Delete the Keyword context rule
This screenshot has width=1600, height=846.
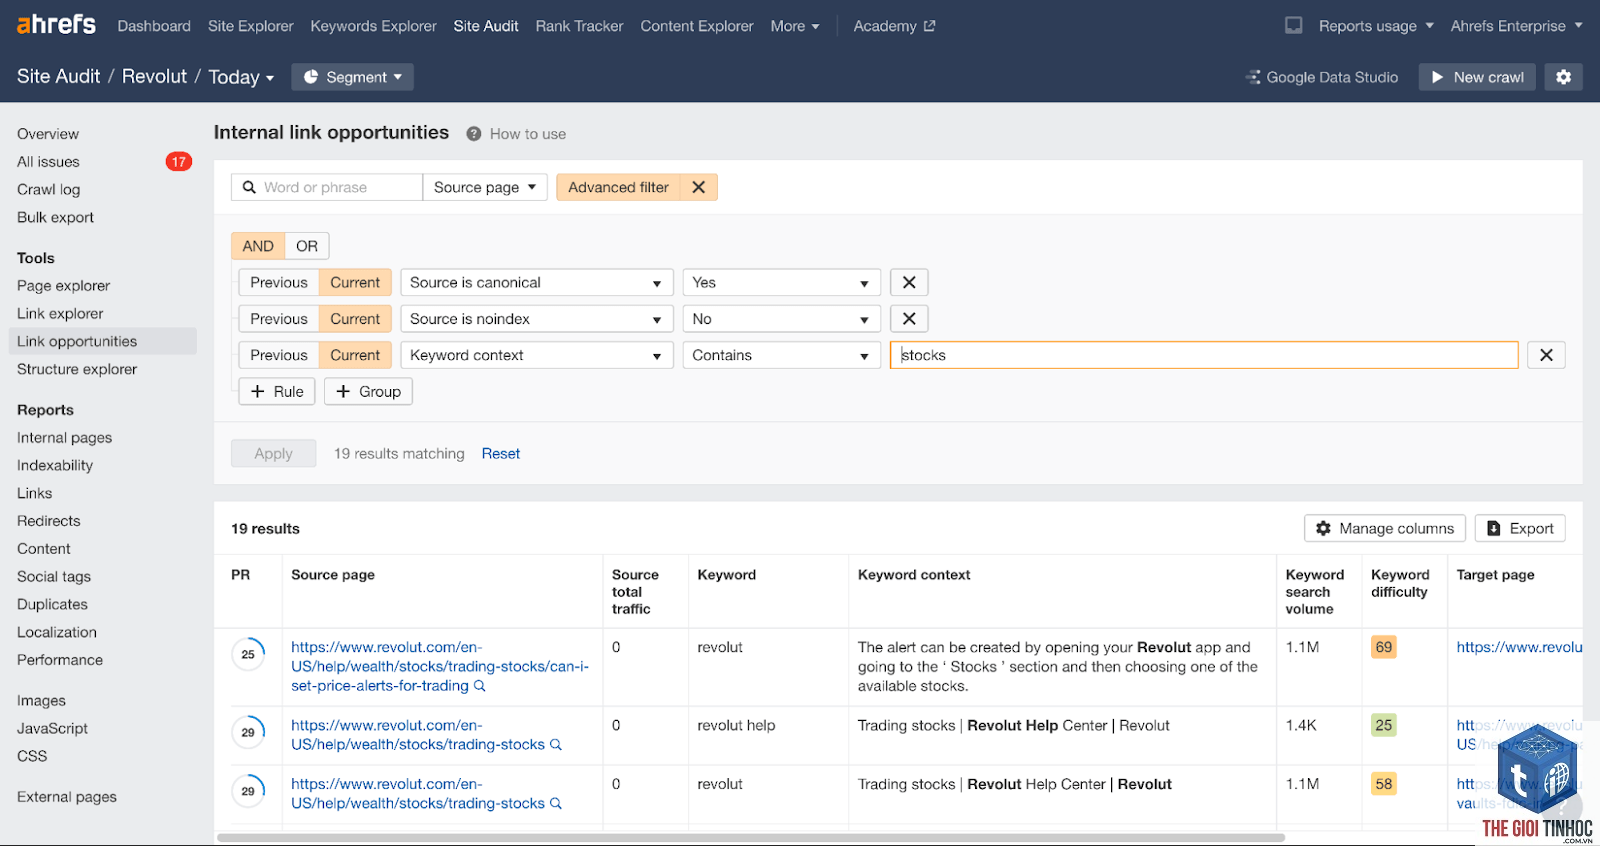(x=1546, y=355)
